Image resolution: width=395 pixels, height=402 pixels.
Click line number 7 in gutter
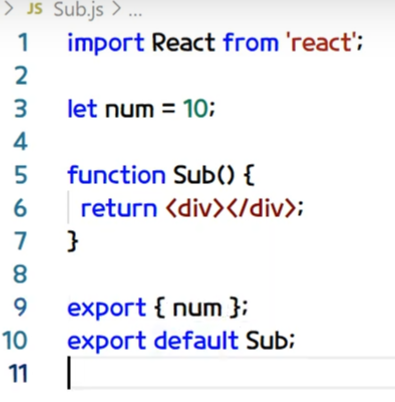[21, 241]
